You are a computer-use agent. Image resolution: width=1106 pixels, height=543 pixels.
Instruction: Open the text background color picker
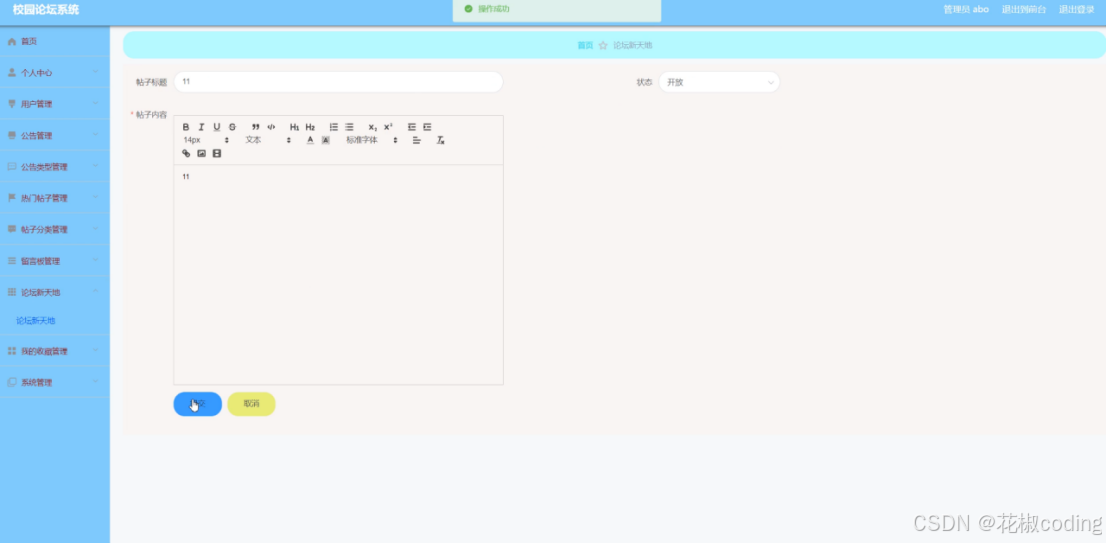tap(325, 140)
